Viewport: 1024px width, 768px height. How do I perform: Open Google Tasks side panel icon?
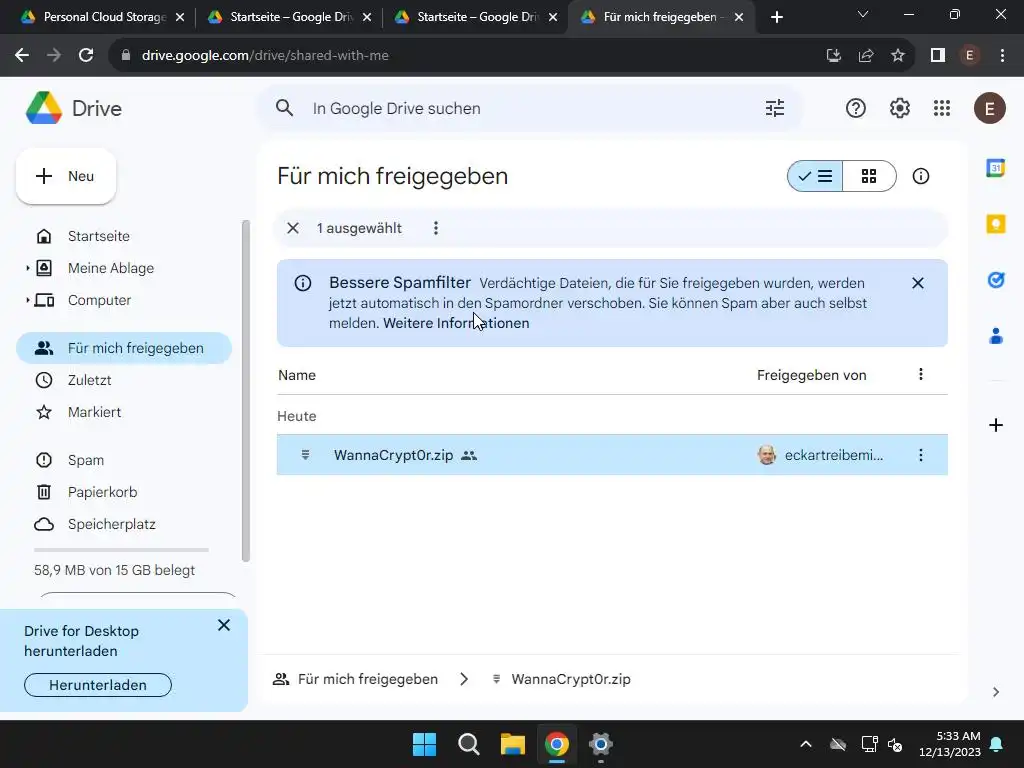click(995, 280)
